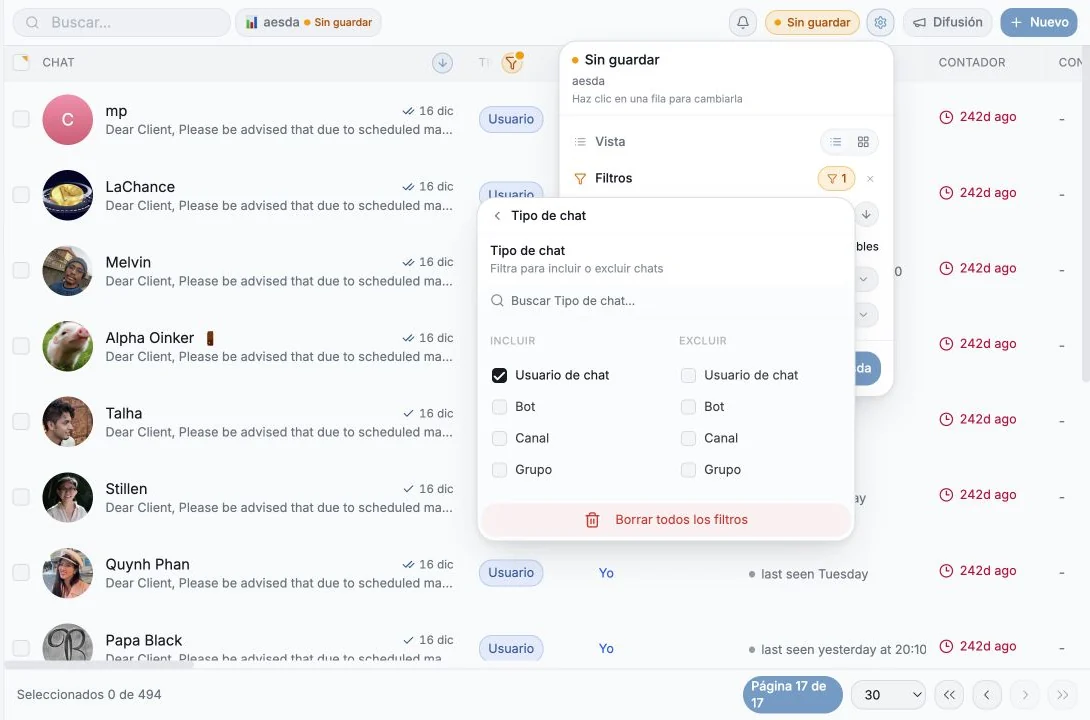Screen dimensions: 1090x720
Task: Go to next page arrow
Action: pyautogui.click(x=1025, y=694)
